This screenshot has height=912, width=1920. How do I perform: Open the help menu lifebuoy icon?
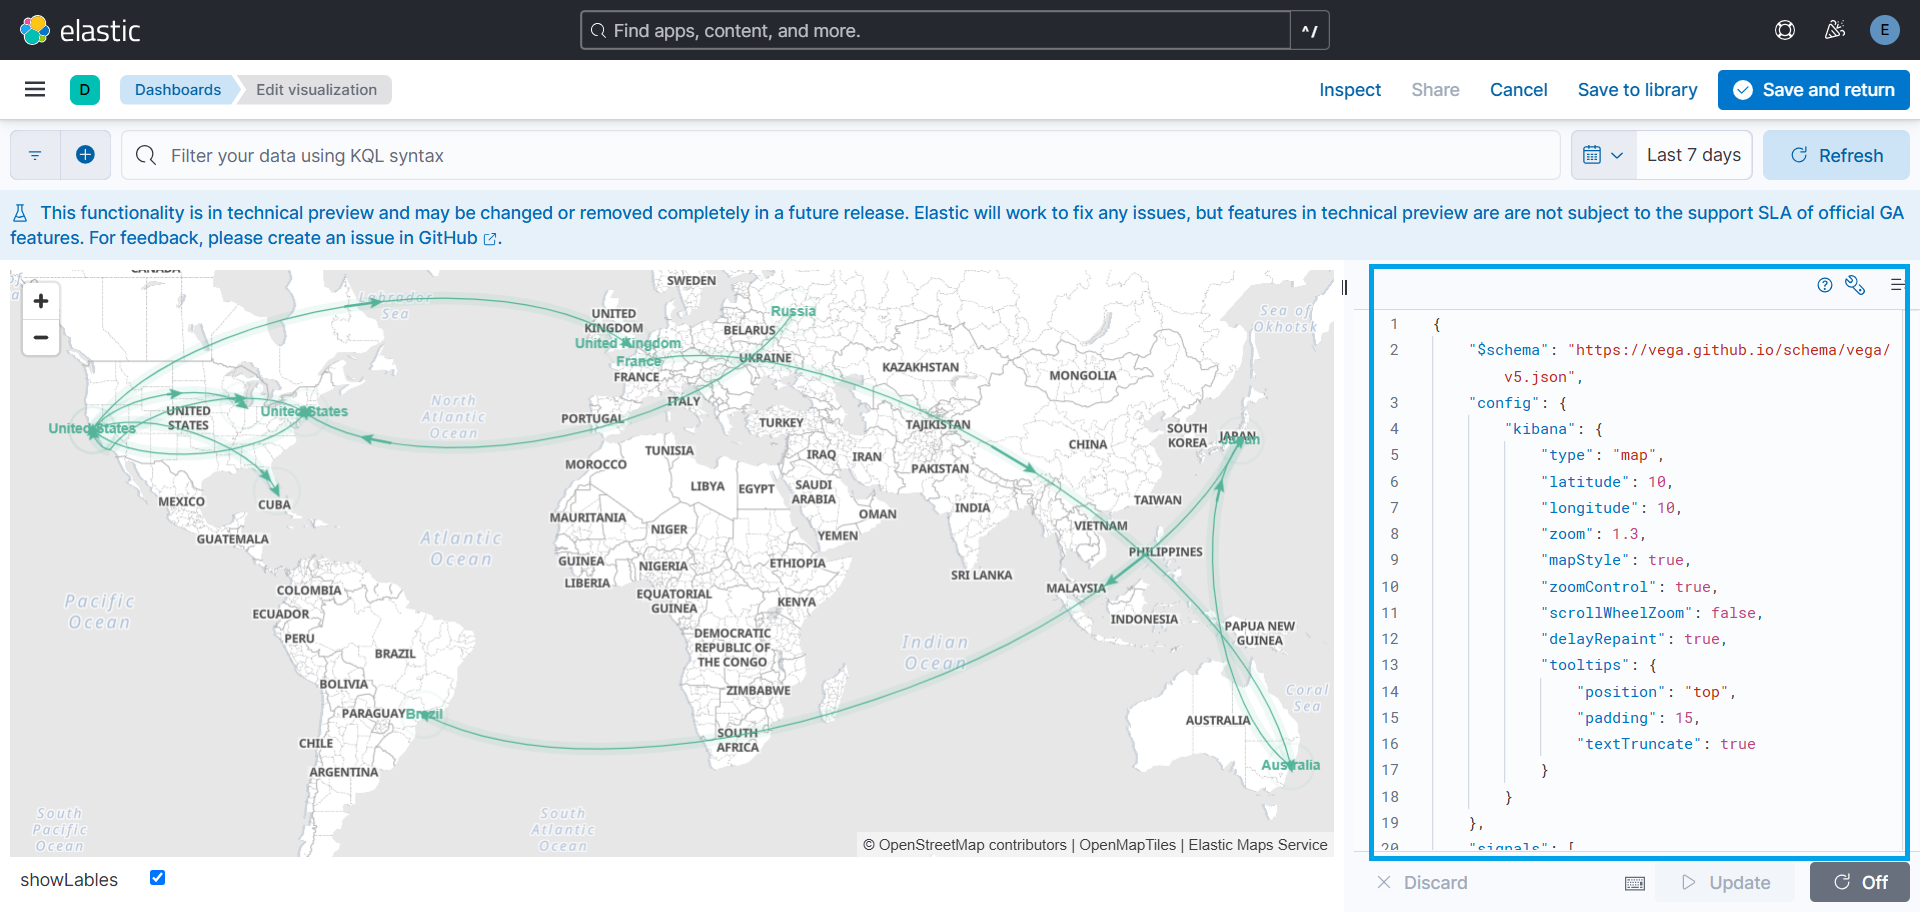pyautogui.click(x=1785, y=30)
